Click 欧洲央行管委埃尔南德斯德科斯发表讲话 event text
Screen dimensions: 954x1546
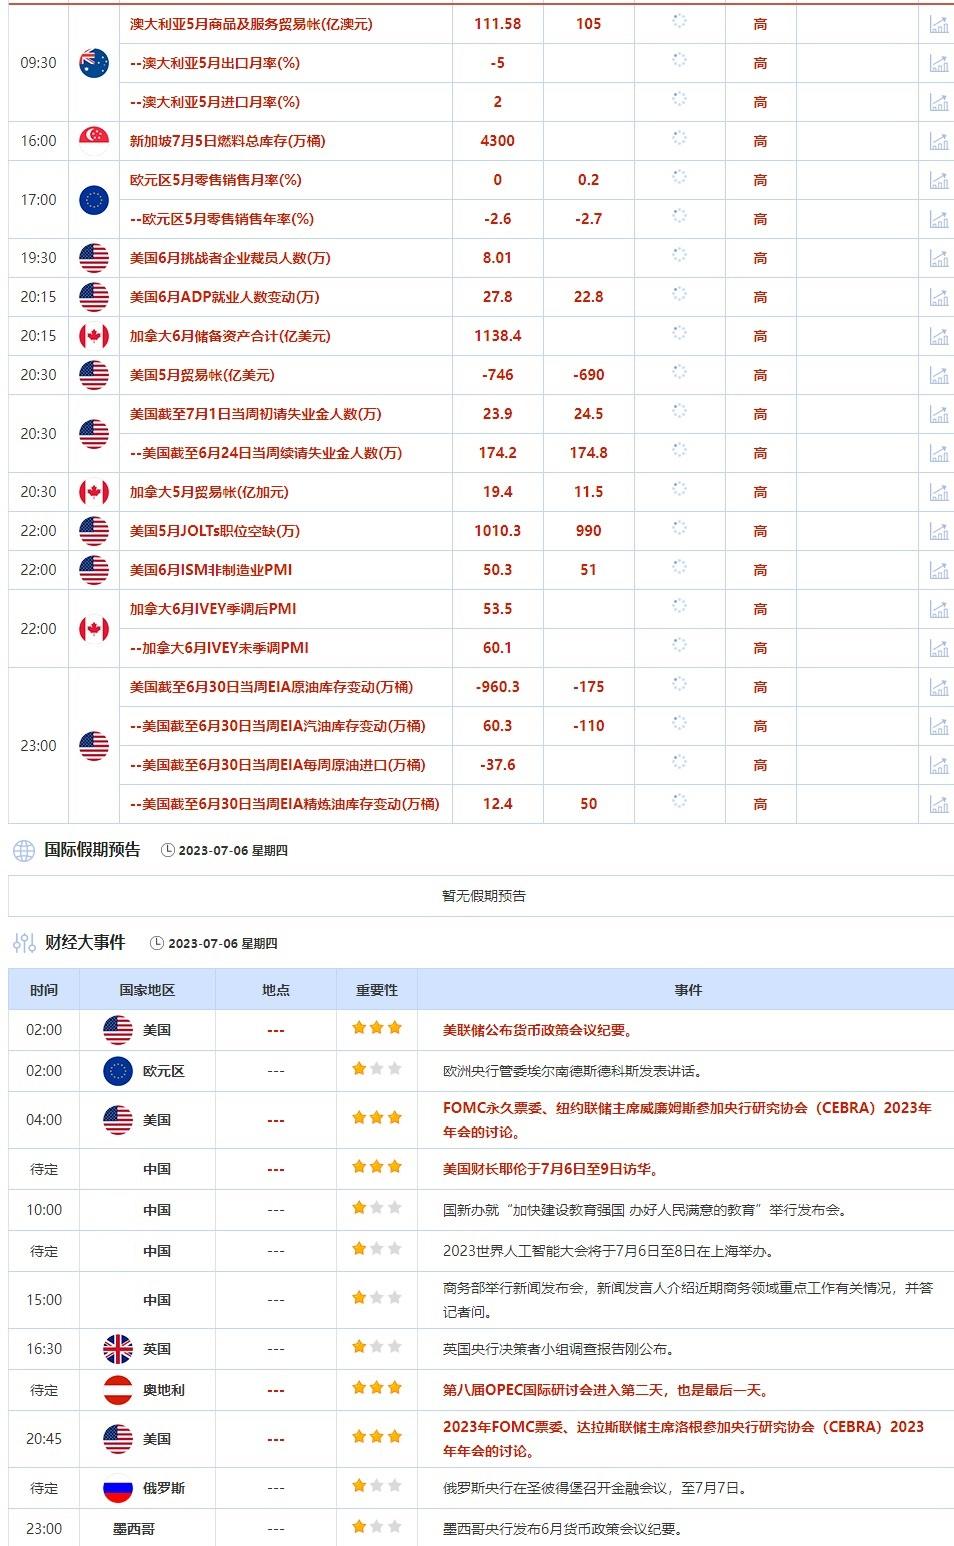tap(573, 1071)
